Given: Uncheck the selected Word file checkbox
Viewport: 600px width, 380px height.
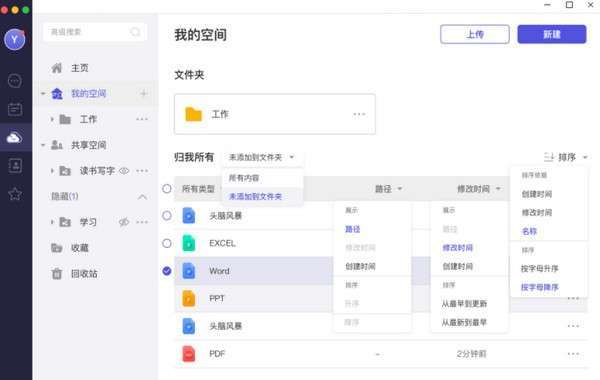Looking at the screenshot, I should 167,271.
